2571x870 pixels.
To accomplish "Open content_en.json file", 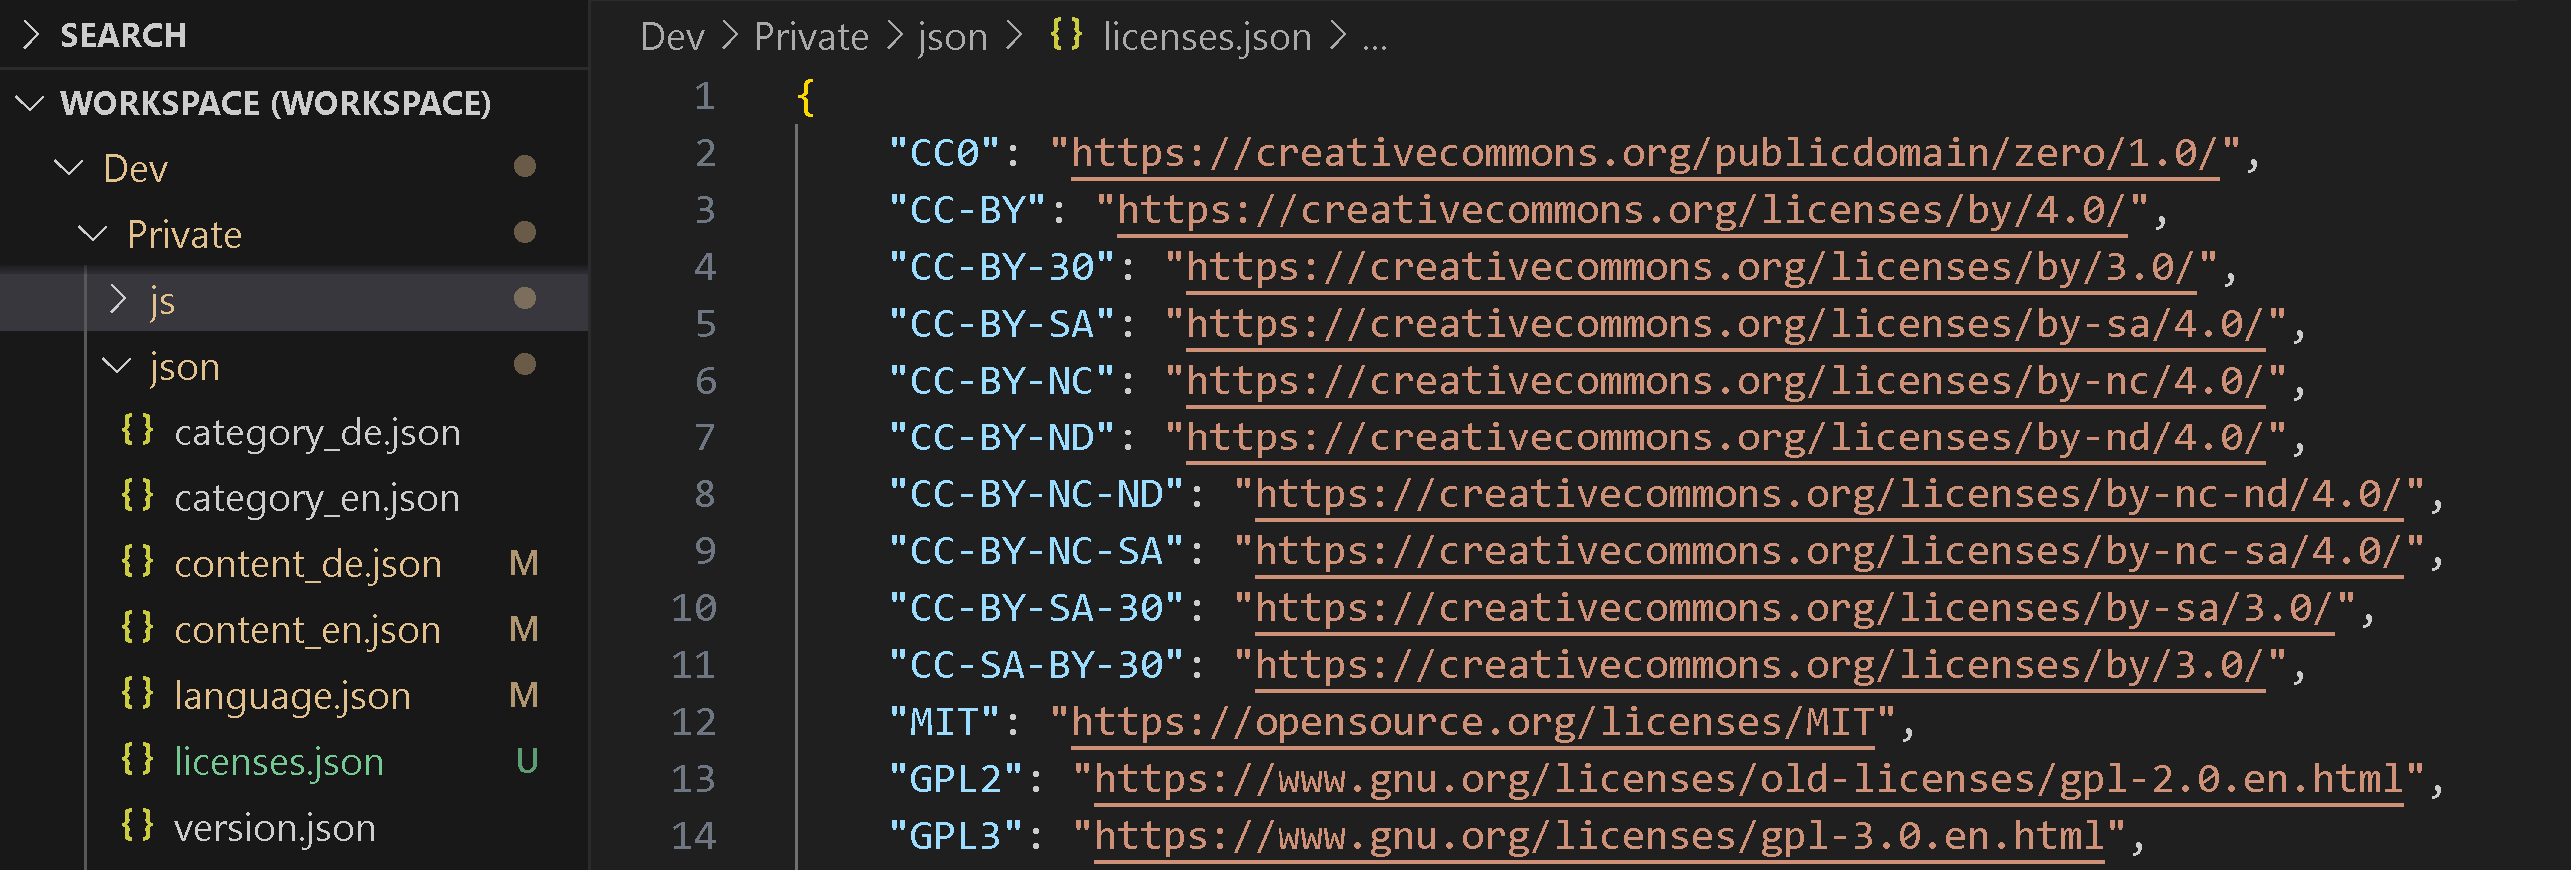I will [307, 630].
